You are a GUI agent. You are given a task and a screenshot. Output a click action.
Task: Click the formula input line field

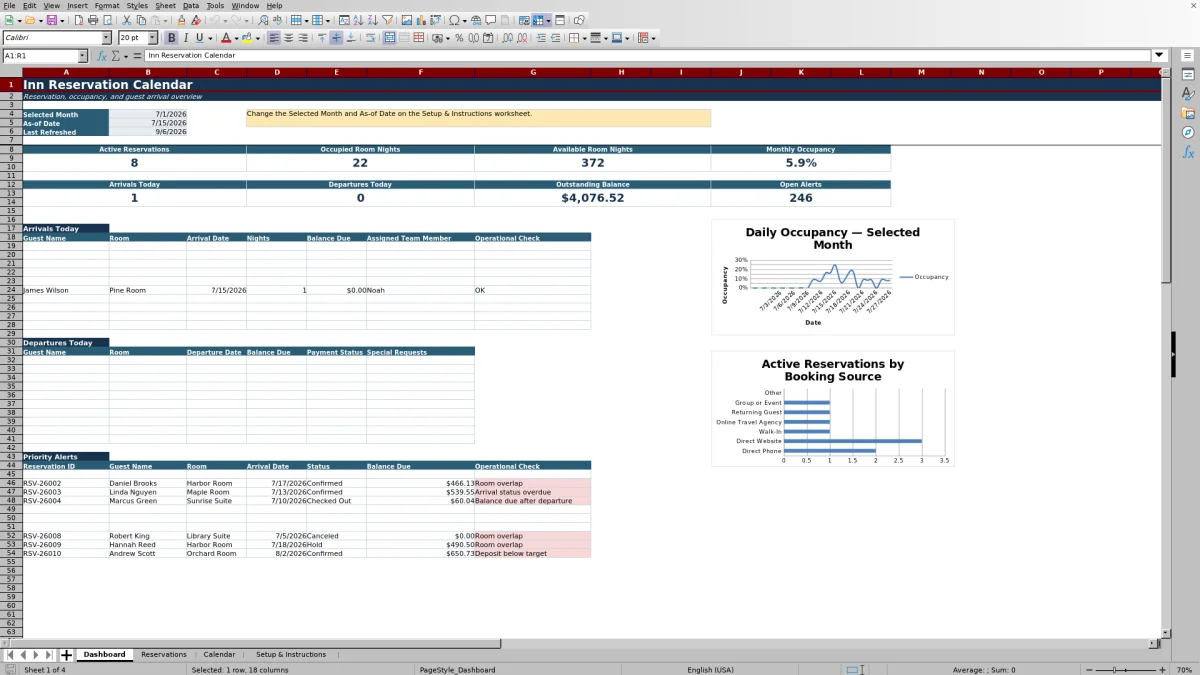648,56
